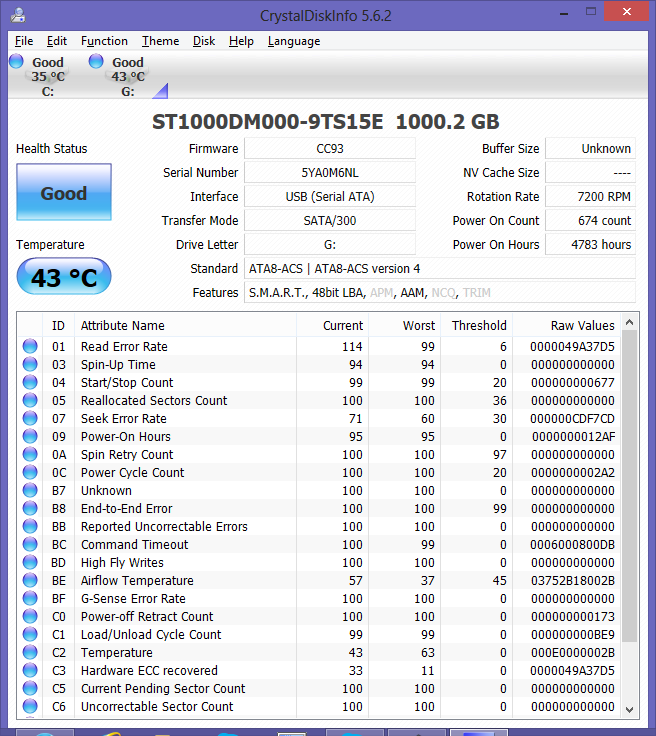Click the Current column header
The image size is (656, 736).
(333, 326)
